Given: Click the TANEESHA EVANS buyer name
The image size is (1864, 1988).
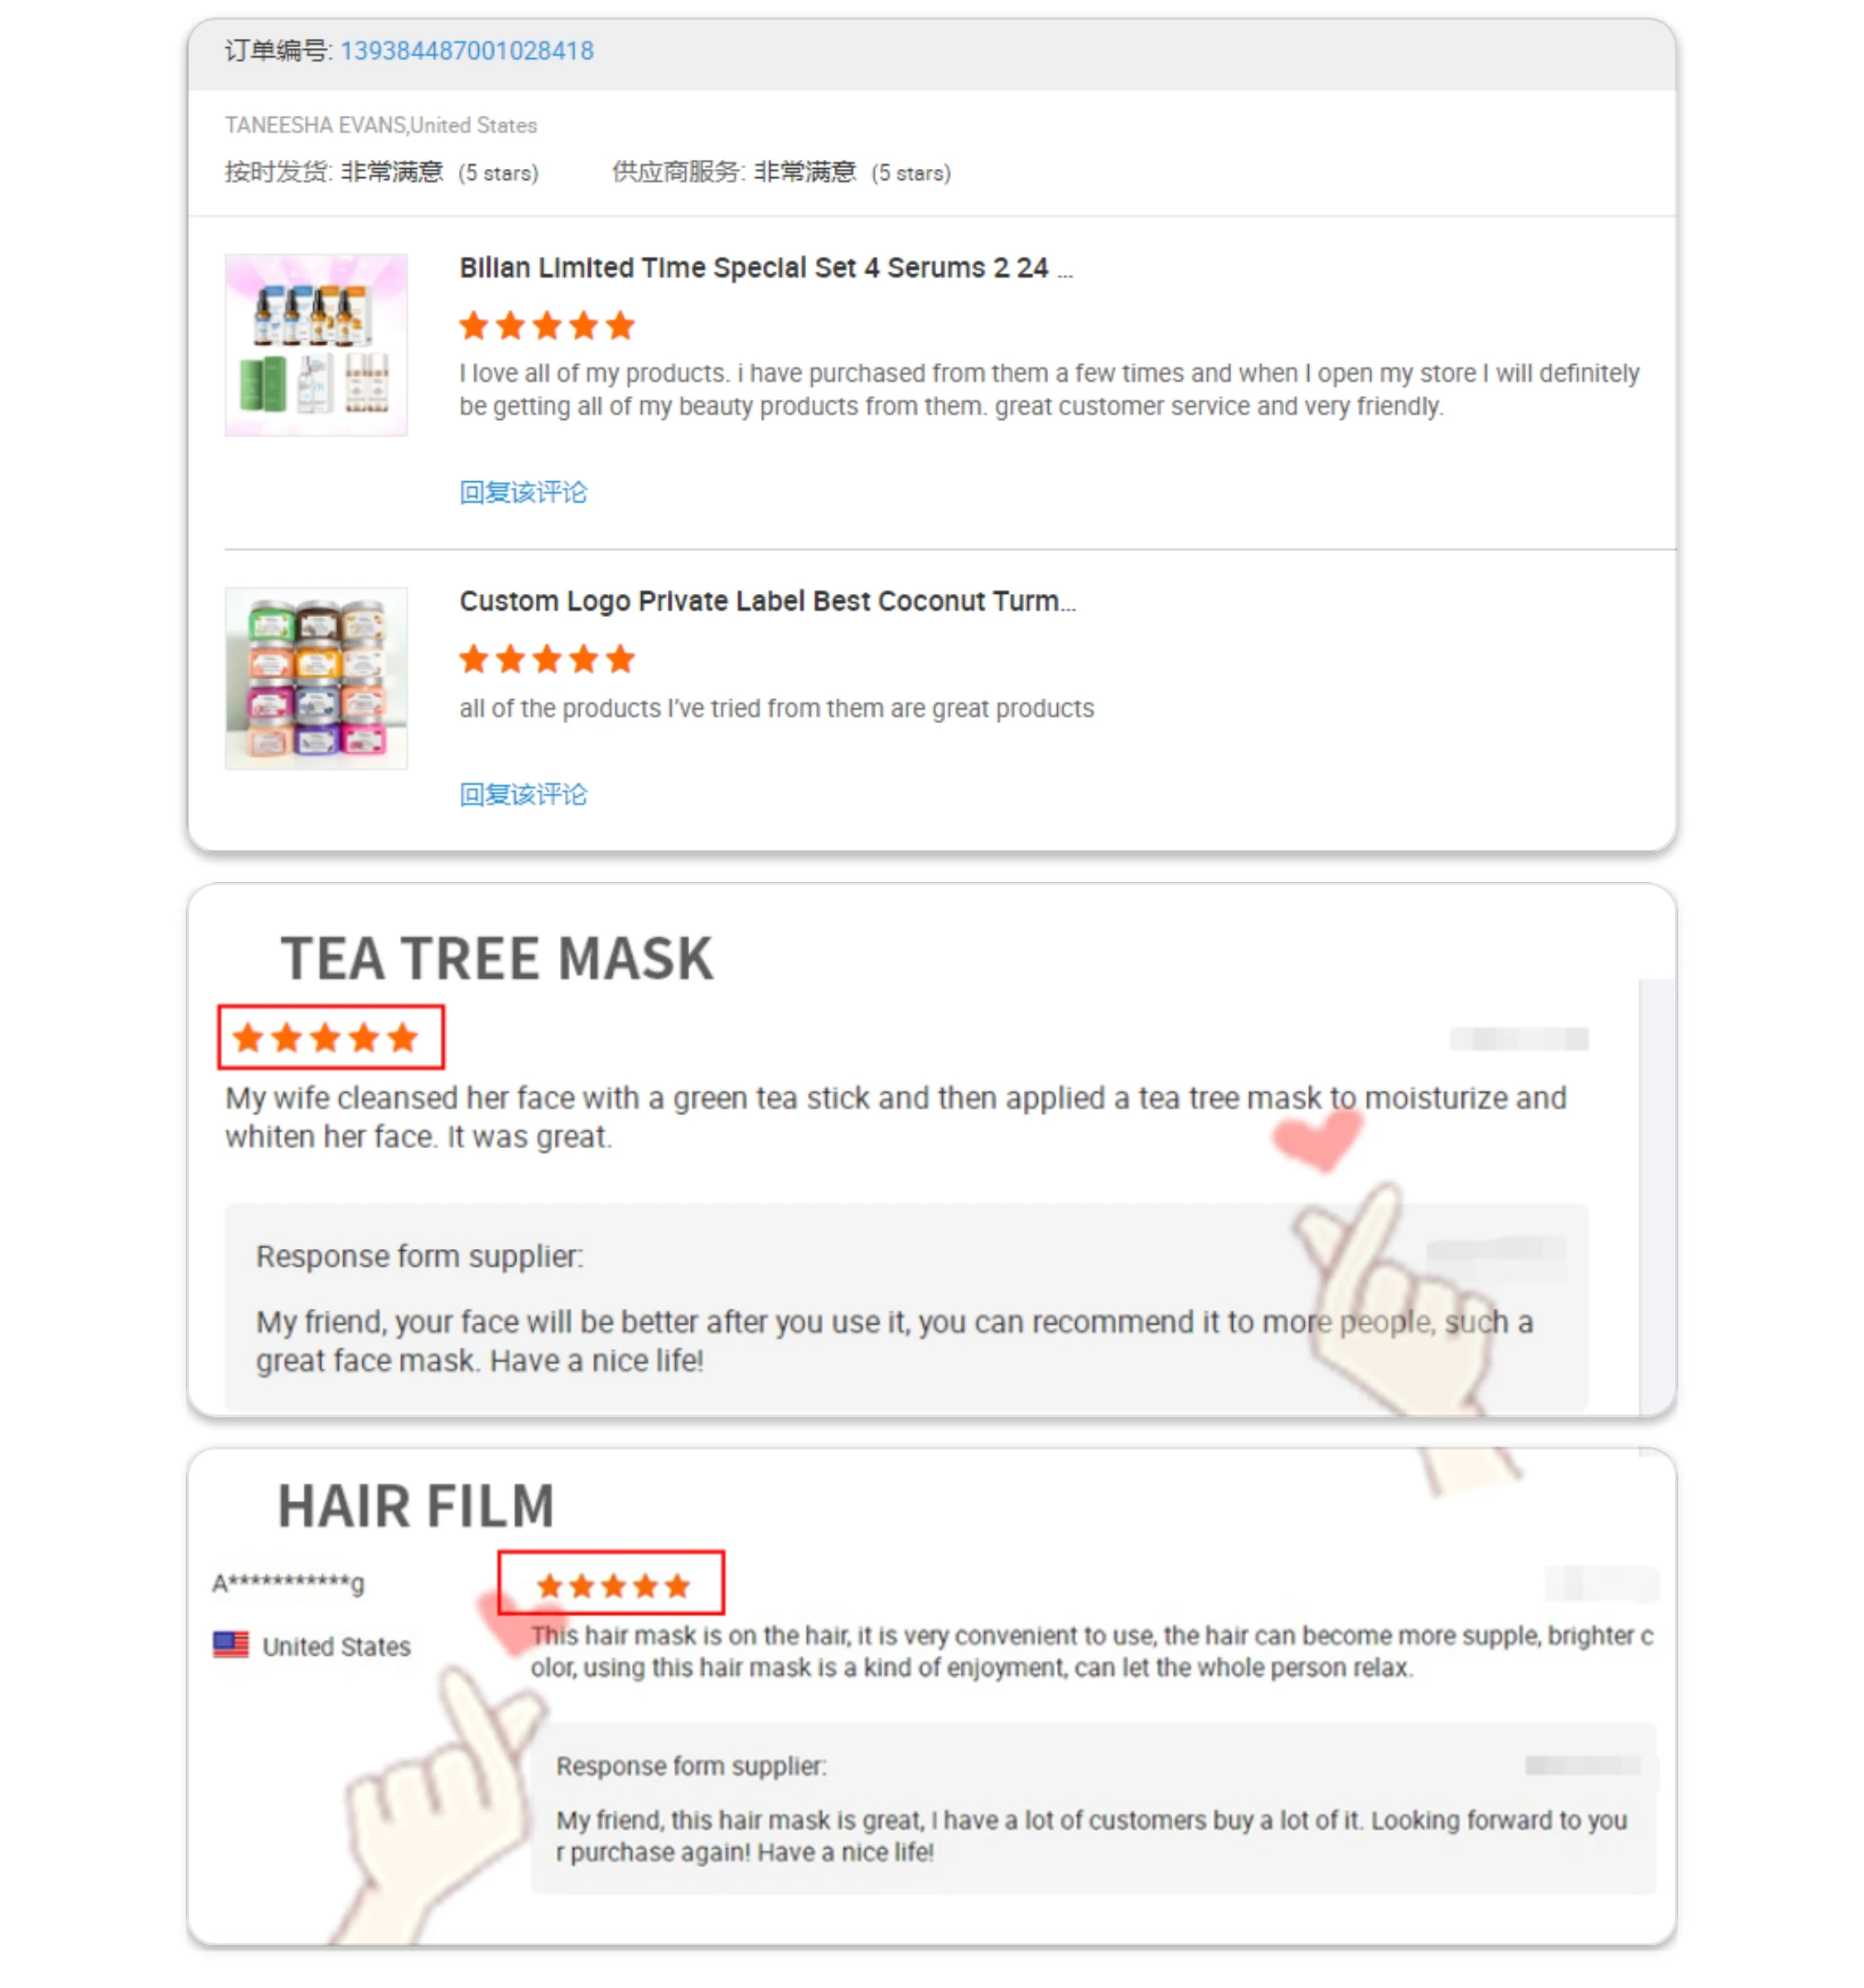Looking at the screenshot, I should click(x=315, y=125).
